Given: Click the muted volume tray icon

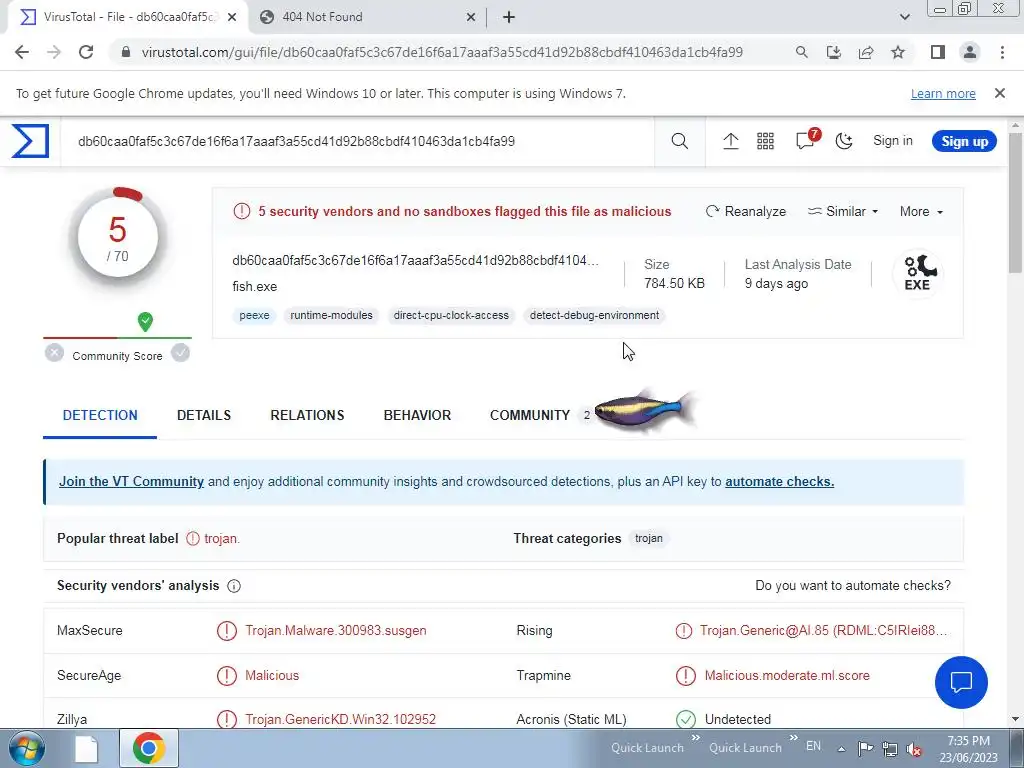Looking at the screenshot, I should click(914, 749).
